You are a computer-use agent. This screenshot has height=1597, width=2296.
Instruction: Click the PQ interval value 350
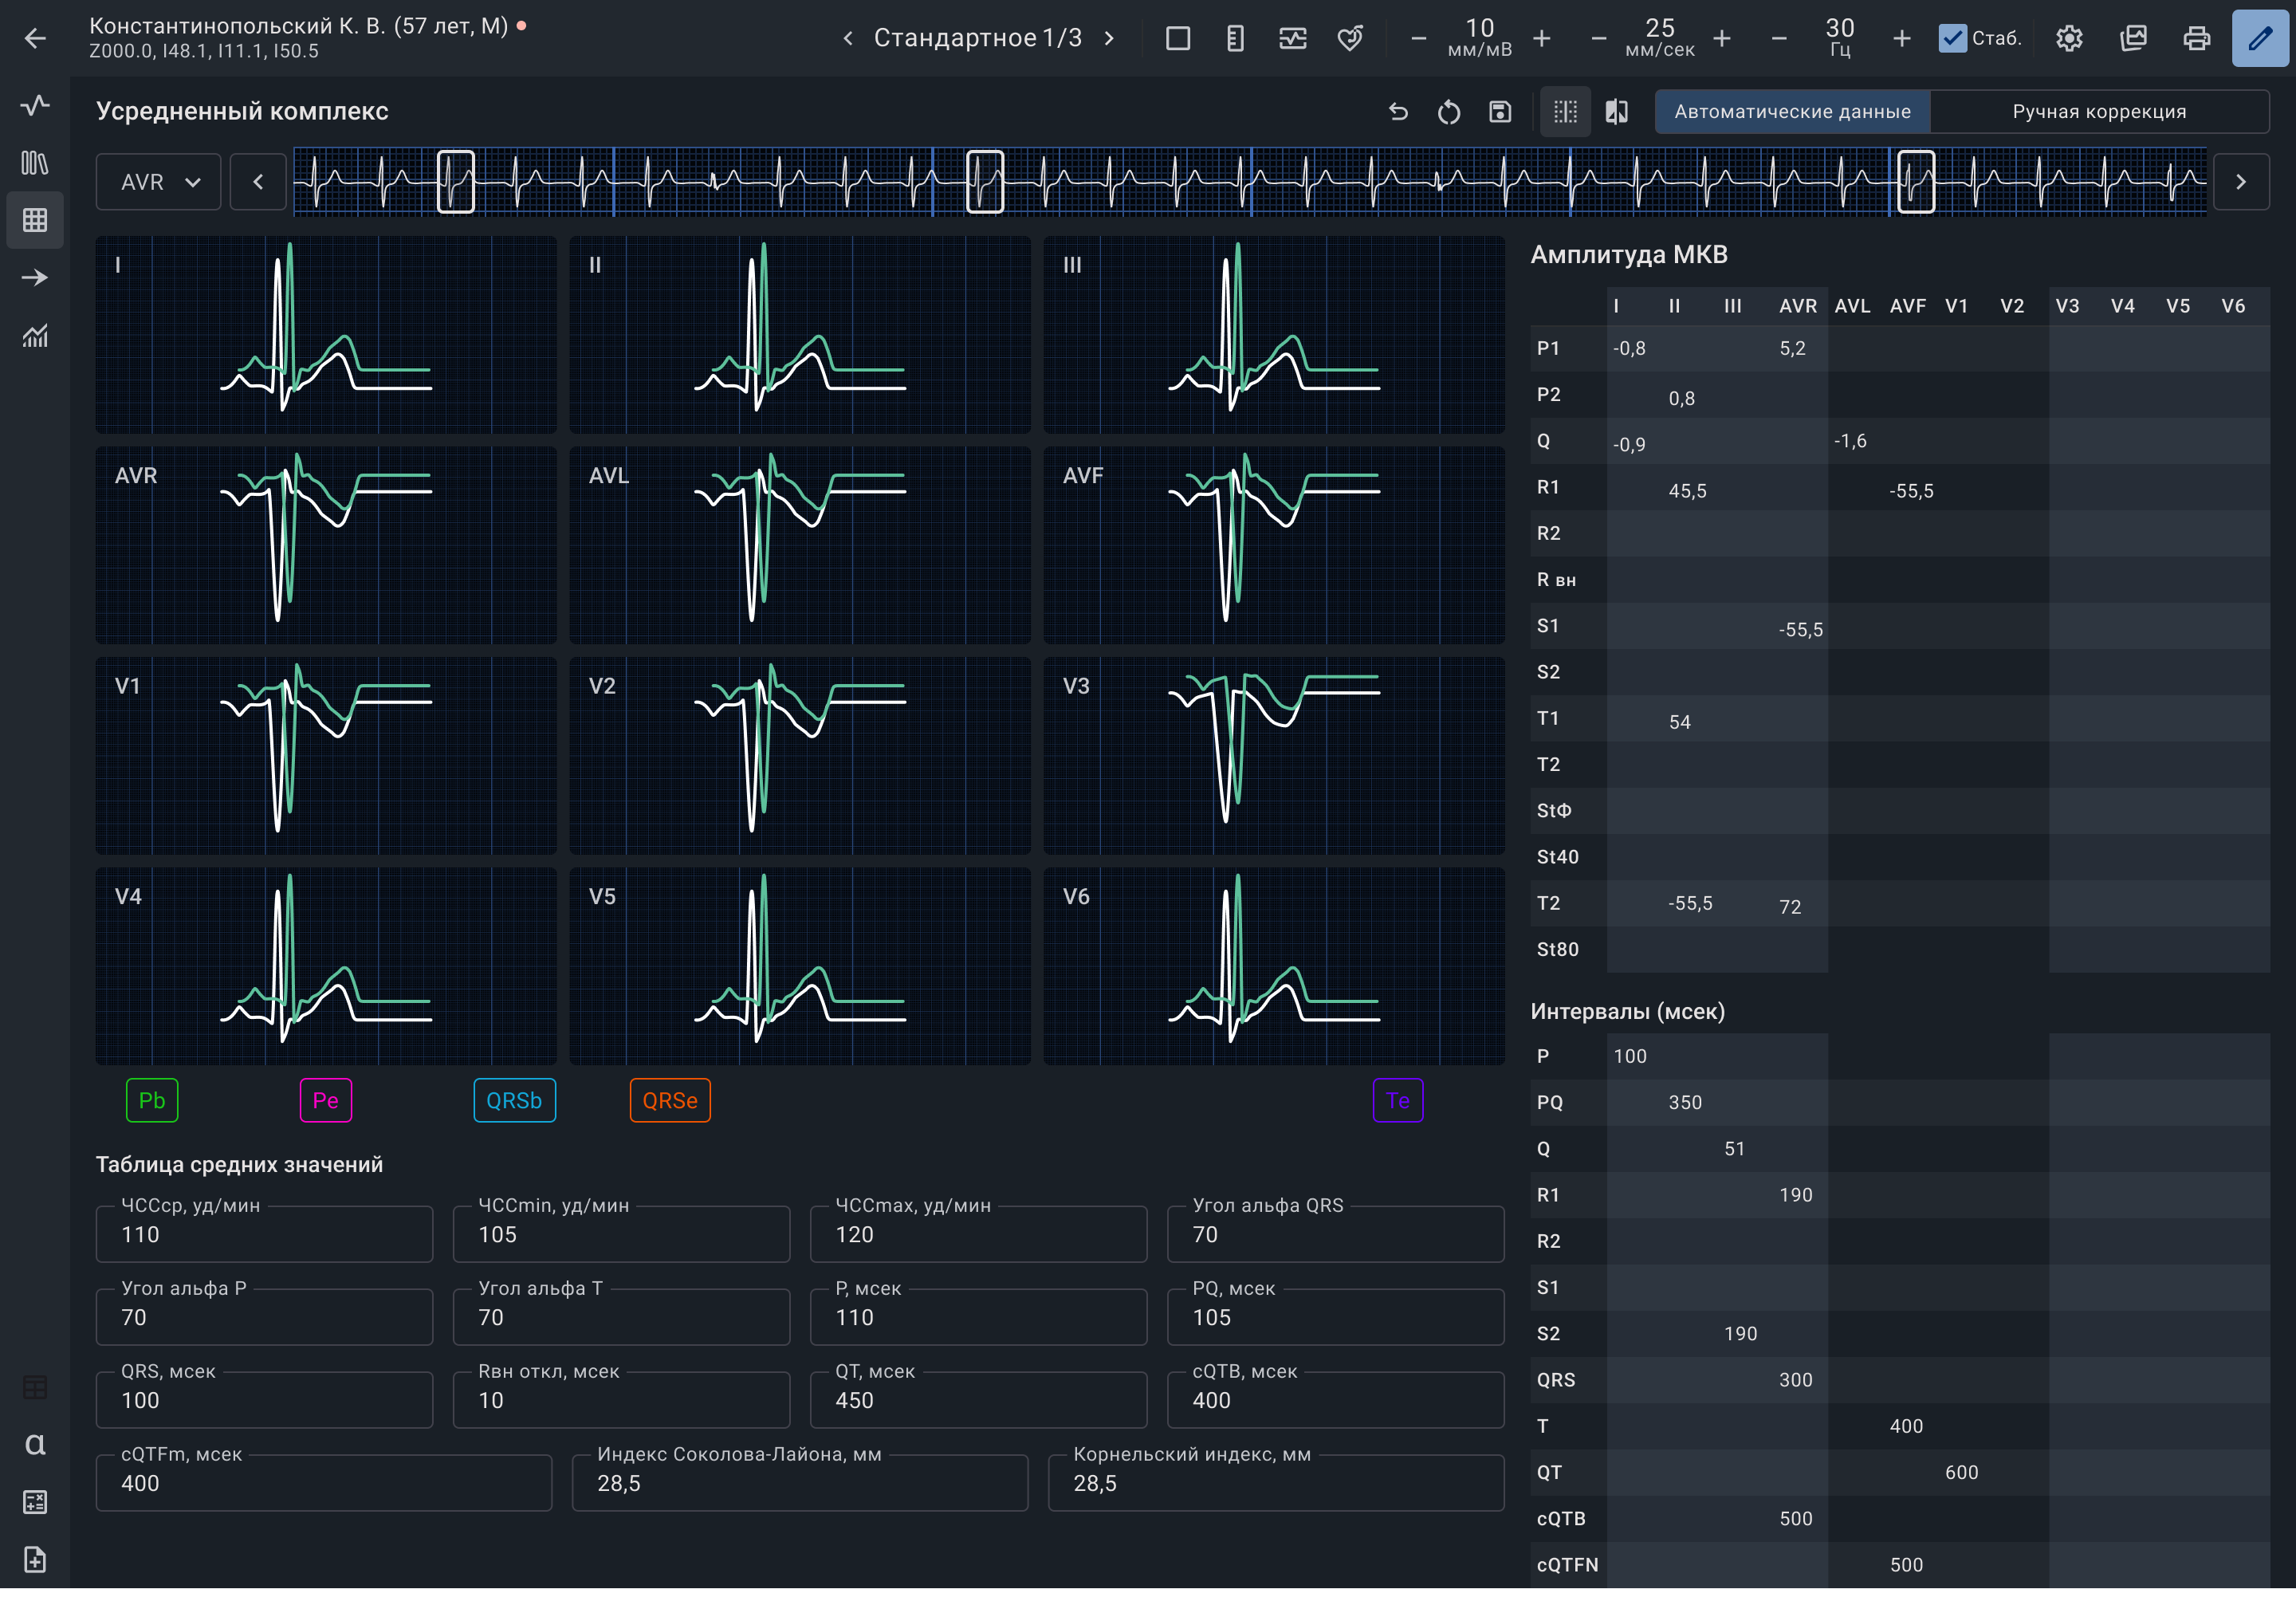pyautogui.click(x=1685, y=1102)
